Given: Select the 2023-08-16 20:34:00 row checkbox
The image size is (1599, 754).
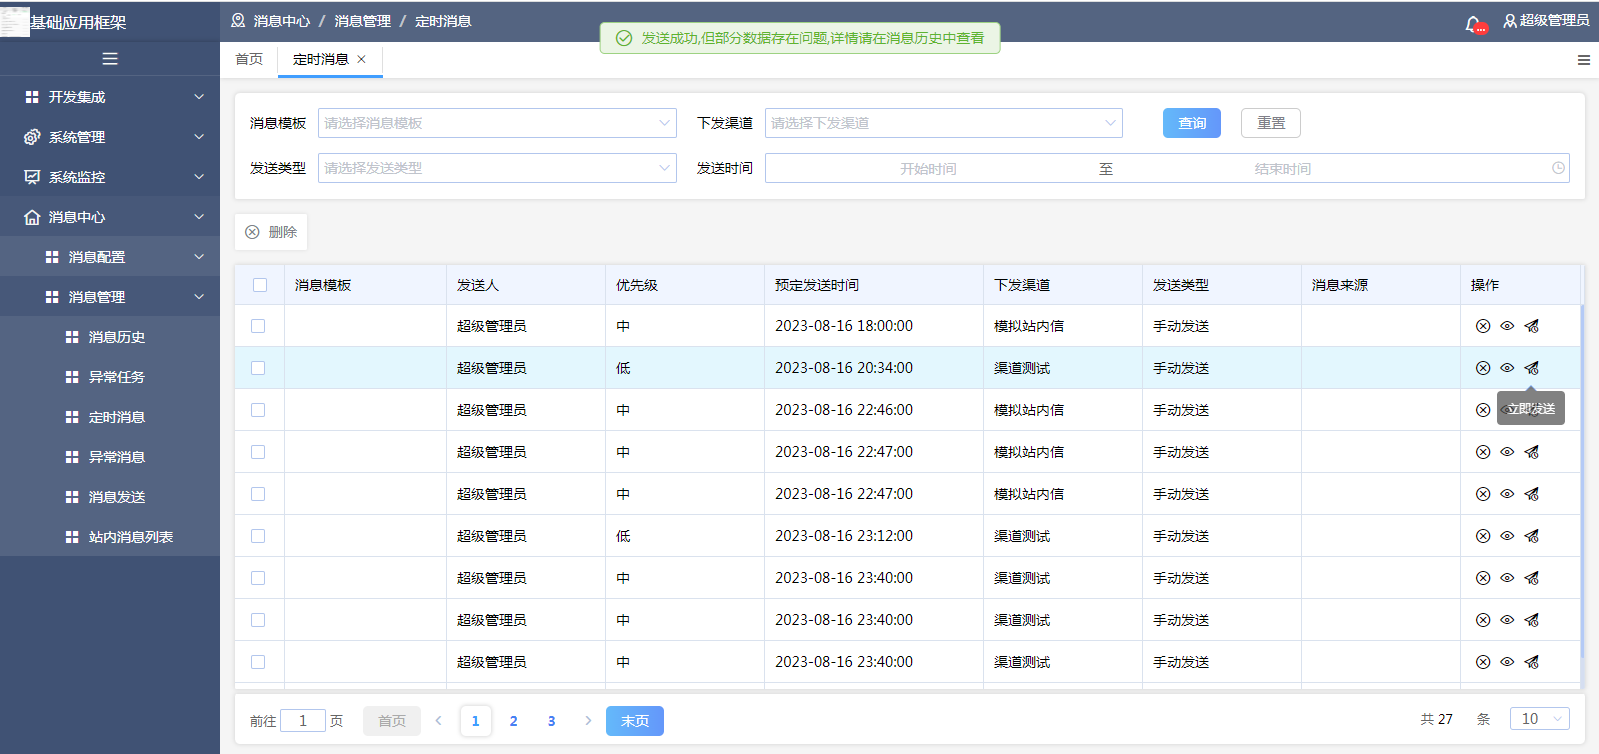Looking at the screenshot, I should (x=258, y=368).
